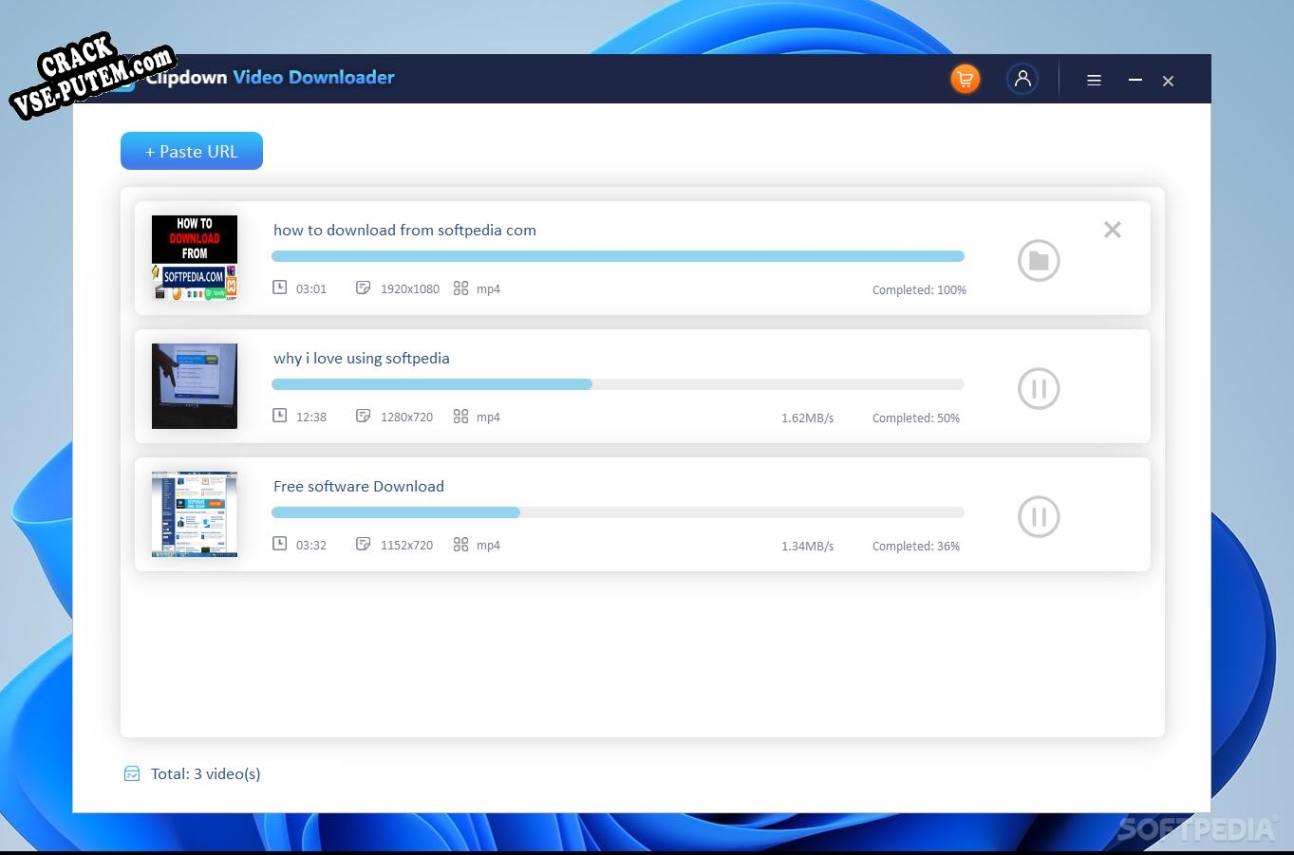Click format icon in 'Free software Download' row
Viewport: 1294px width, 855px height.
[460, 544]
